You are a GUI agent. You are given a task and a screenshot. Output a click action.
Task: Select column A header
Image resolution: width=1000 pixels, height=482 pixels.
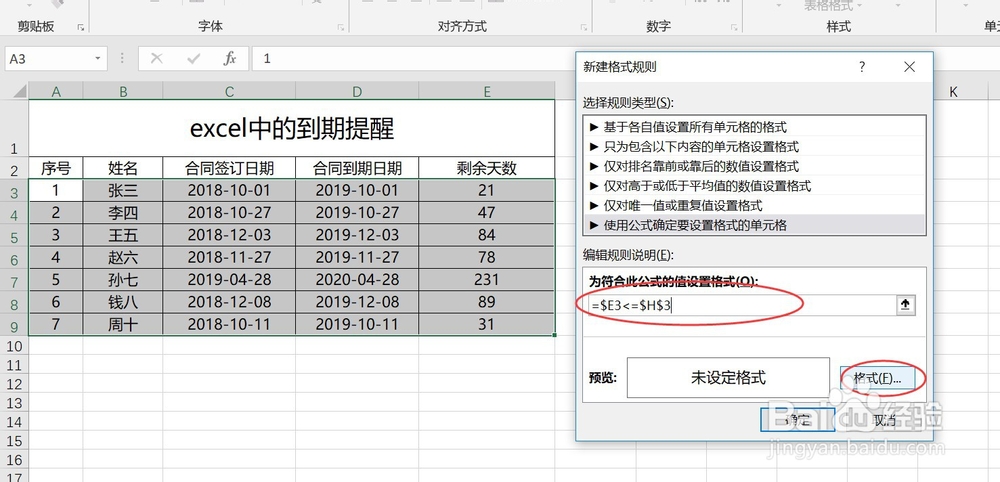56,92
